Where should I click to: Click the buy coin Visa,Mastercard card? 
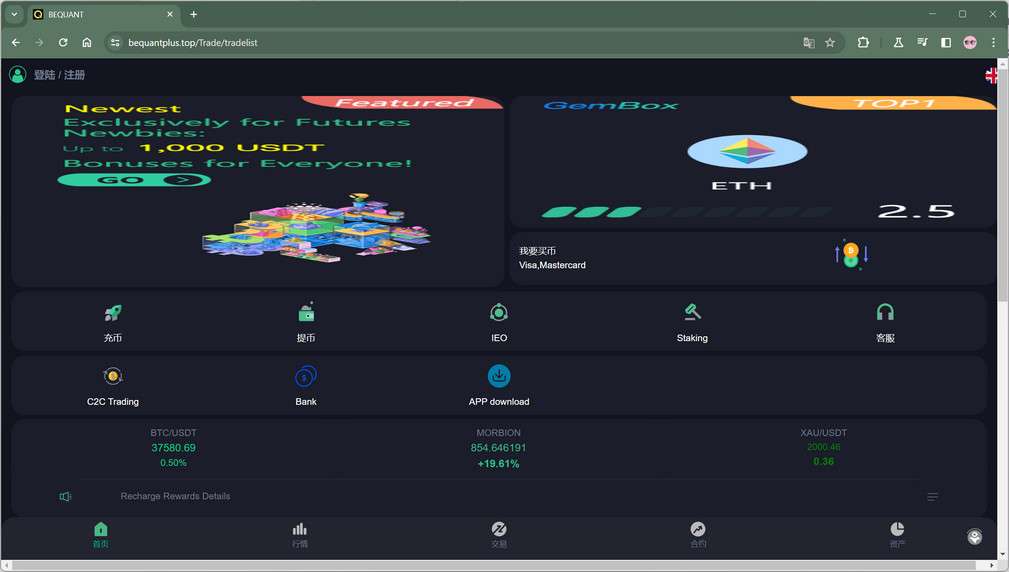pyautogui.click(x=752, y=258)
